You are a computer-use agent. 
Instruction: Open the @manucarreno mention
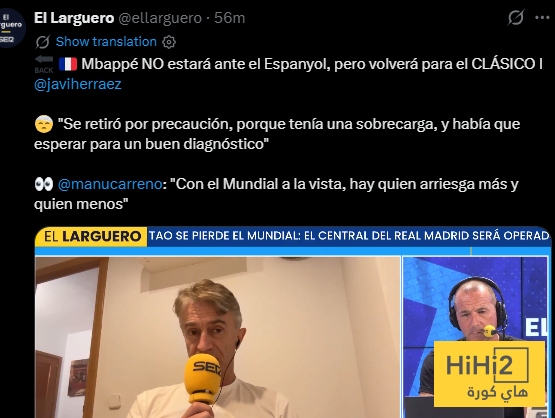point(110,184)
